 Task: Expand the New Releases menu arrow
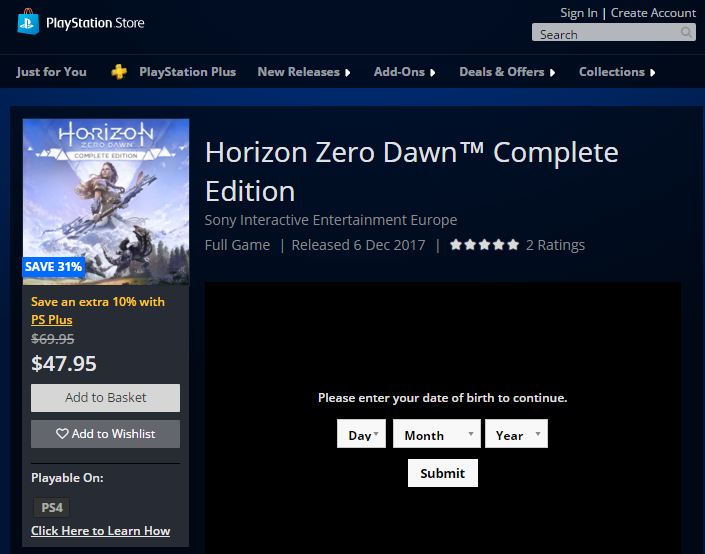click(347, 73)
